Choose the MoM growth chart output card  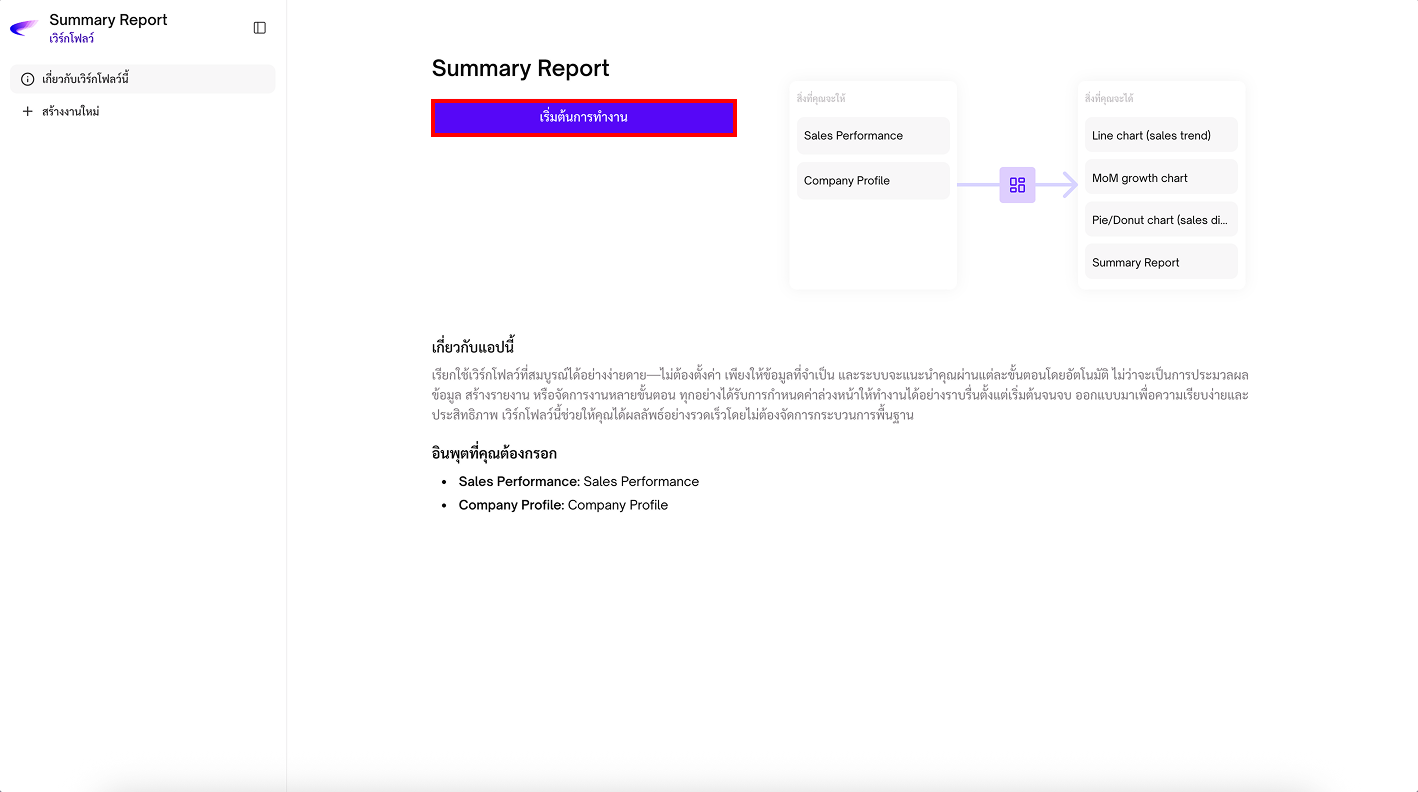pos(1160,178)
